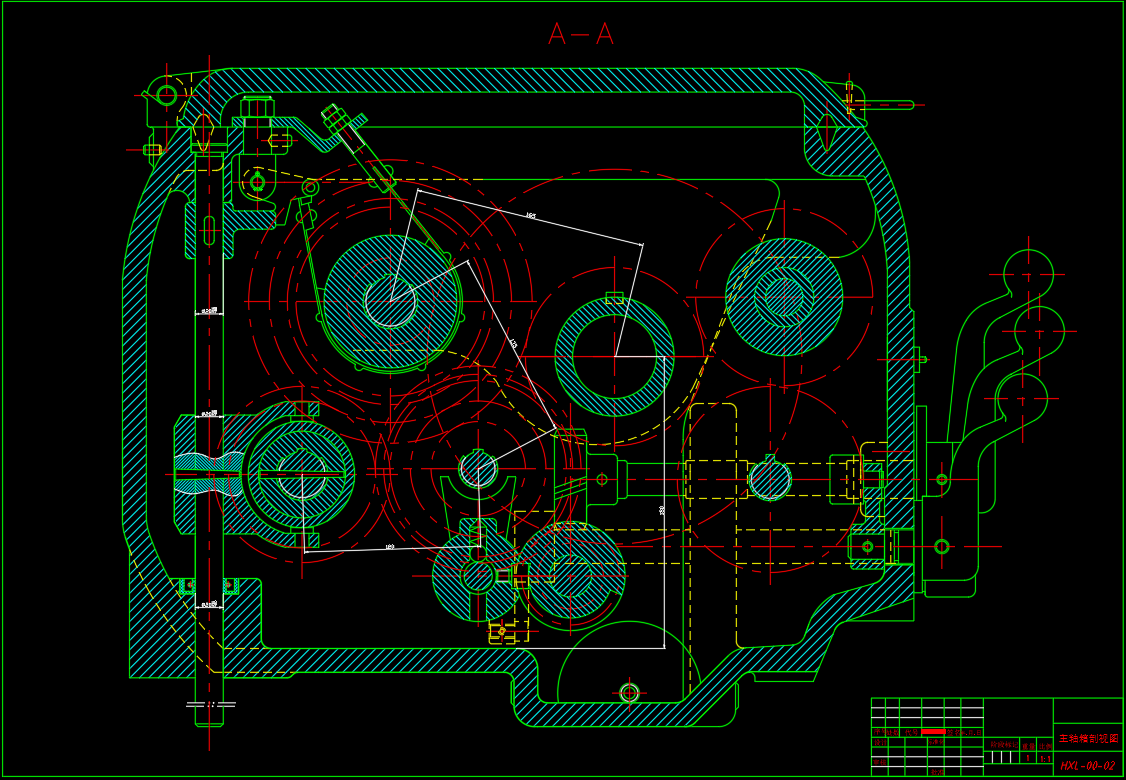This screenshot has height=780, width=1126.
Task: Select the 比例 header cell
Action: click(1045, 747)
